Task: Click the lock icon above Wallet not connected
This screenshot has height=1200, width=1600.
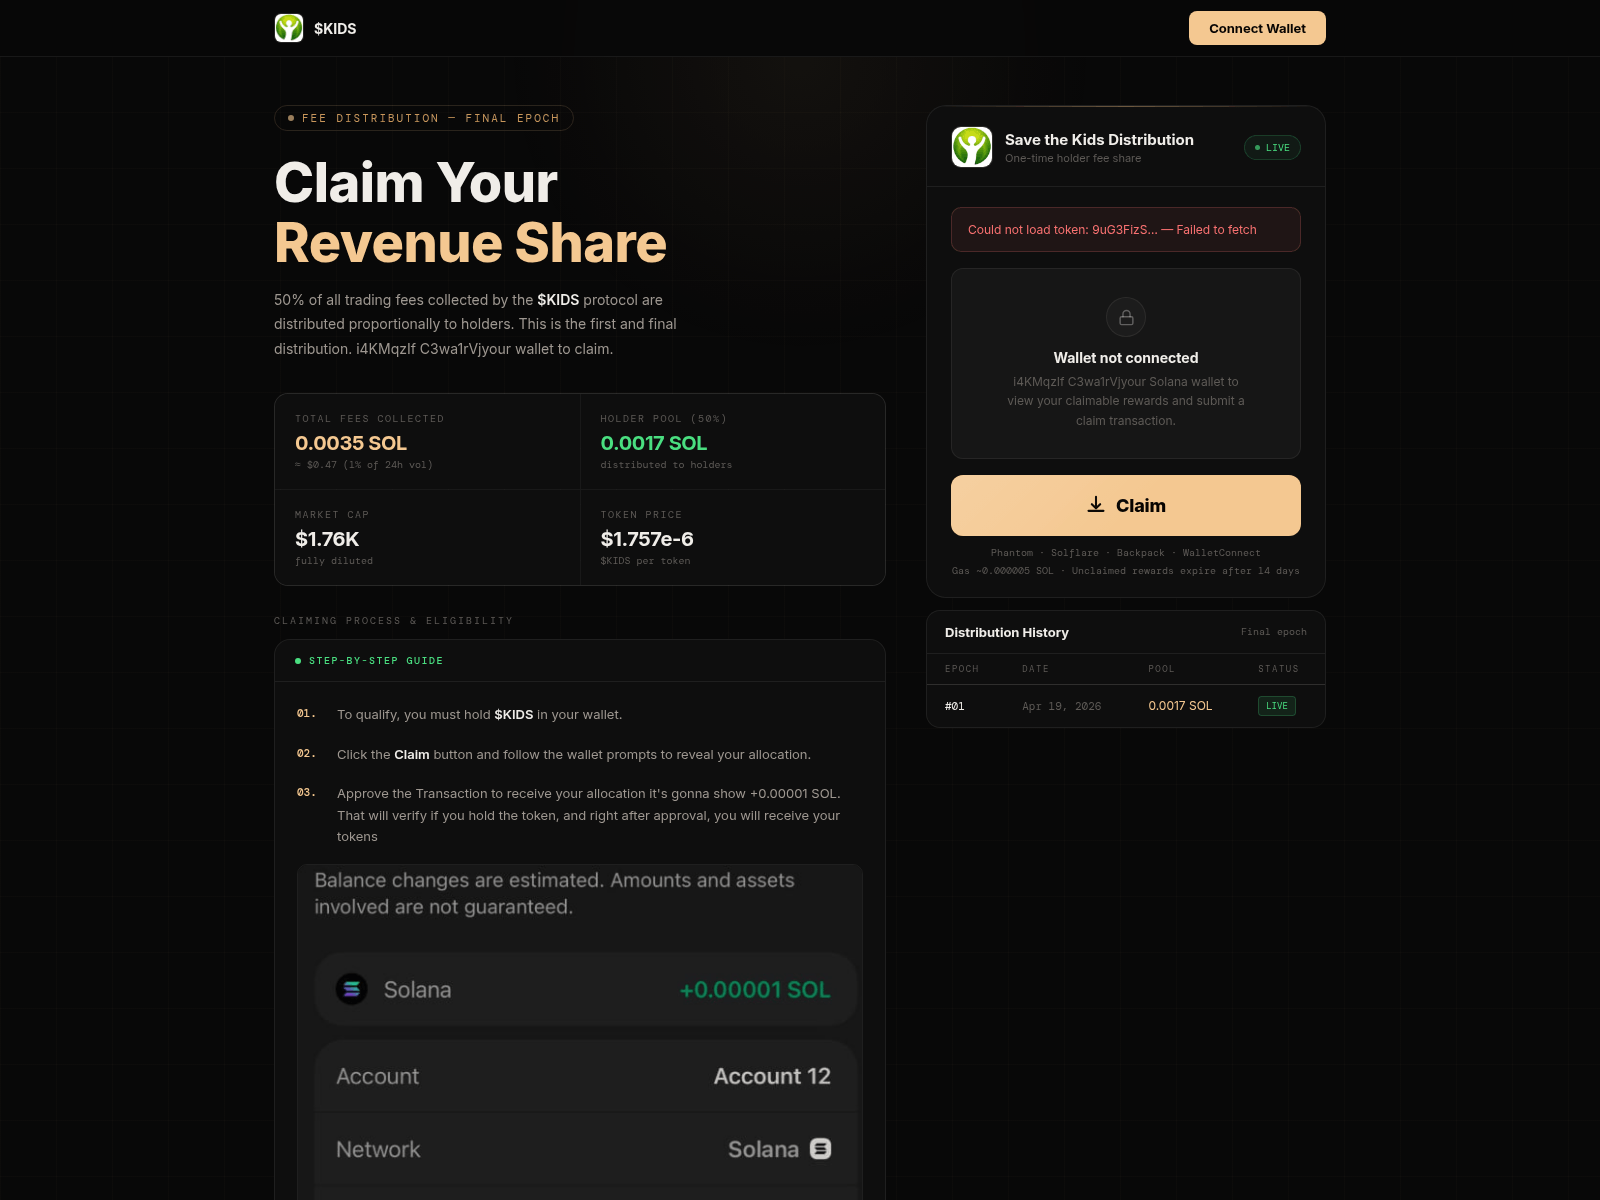Action: (1126, 318)
